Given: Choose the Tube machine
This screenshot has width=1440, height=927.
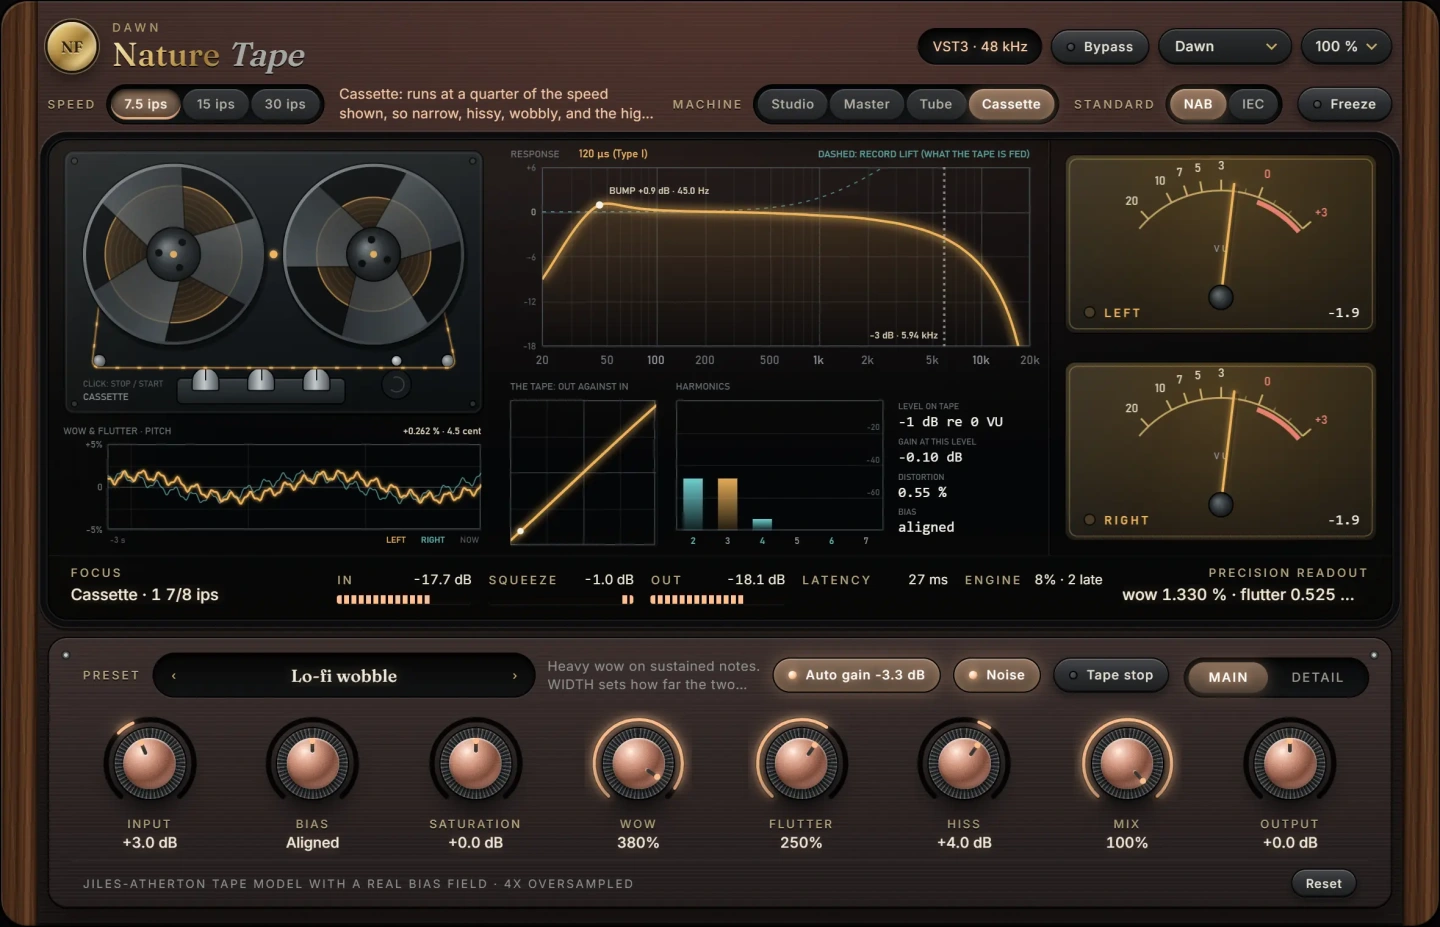Looking at the screenshot, I should click(936, 104).
